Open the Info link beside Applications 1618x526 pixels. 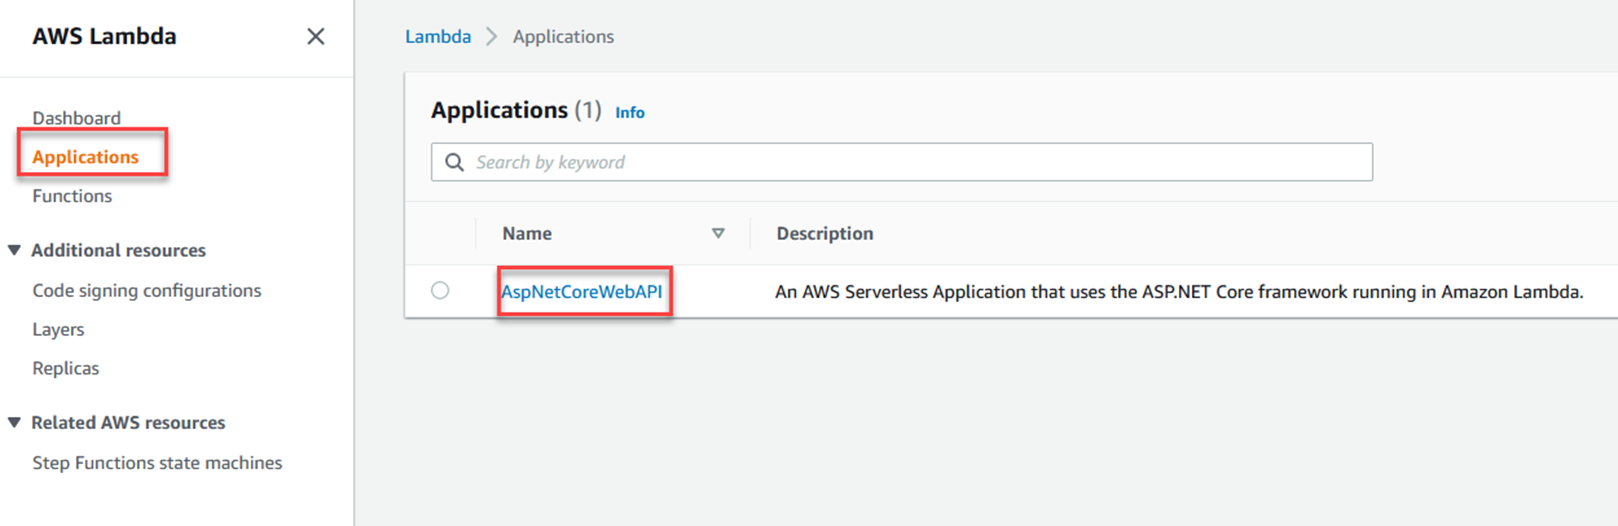pyautogui.click(x=630, y=113)
